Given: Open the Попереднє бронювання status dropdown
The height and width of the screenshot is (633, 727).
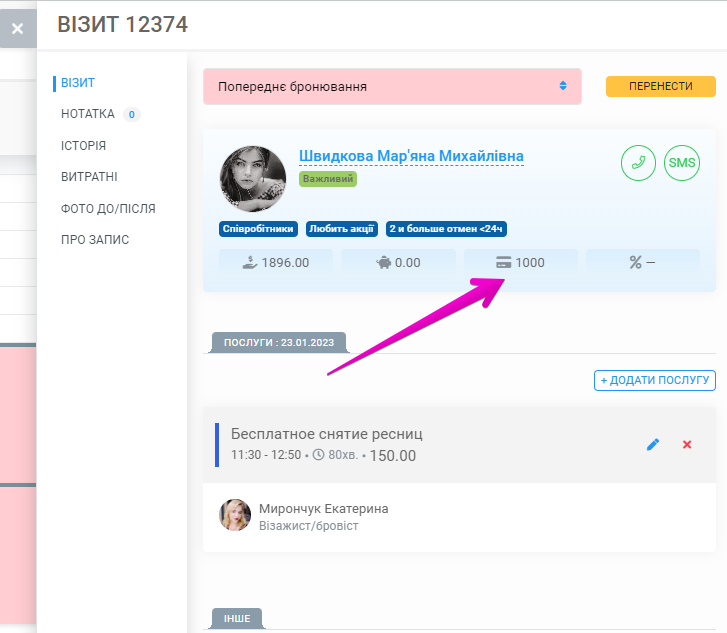Looking at the screenshot, I should [392, 87].
